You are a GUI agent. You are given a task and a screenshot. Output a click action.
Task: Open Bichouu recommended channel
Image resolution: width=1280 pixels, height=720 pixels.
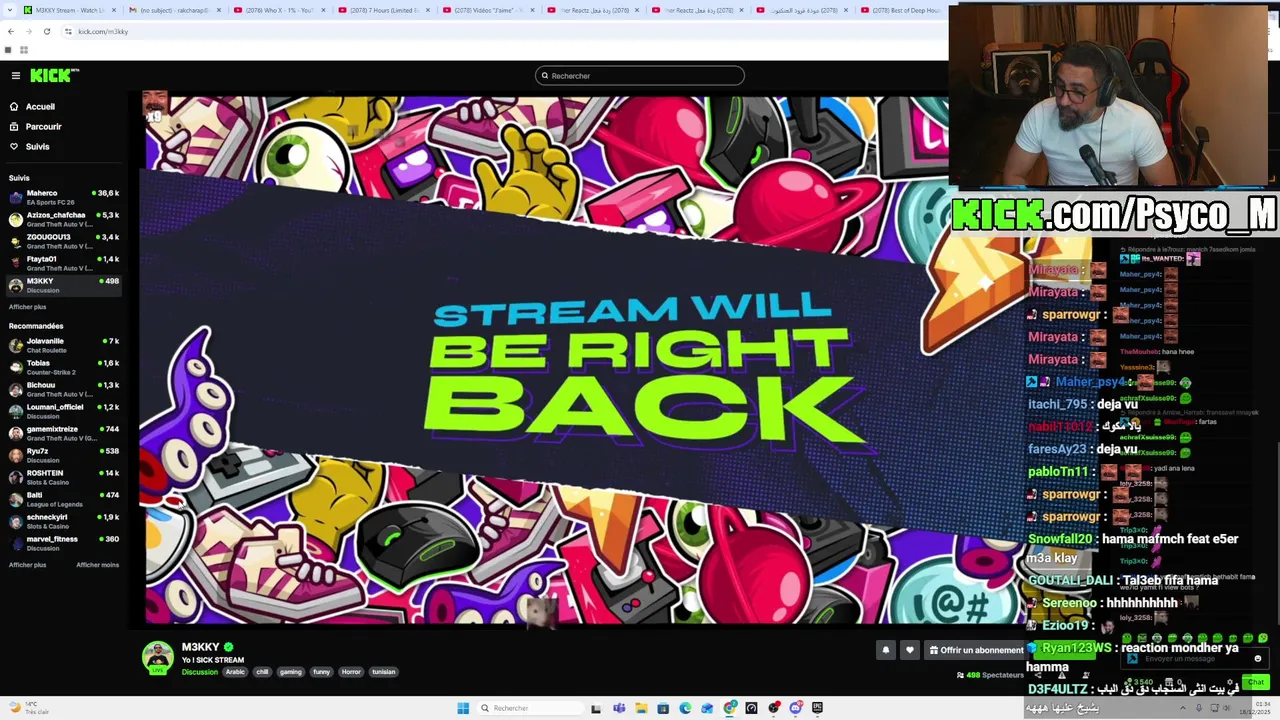(x=64, y=389)
